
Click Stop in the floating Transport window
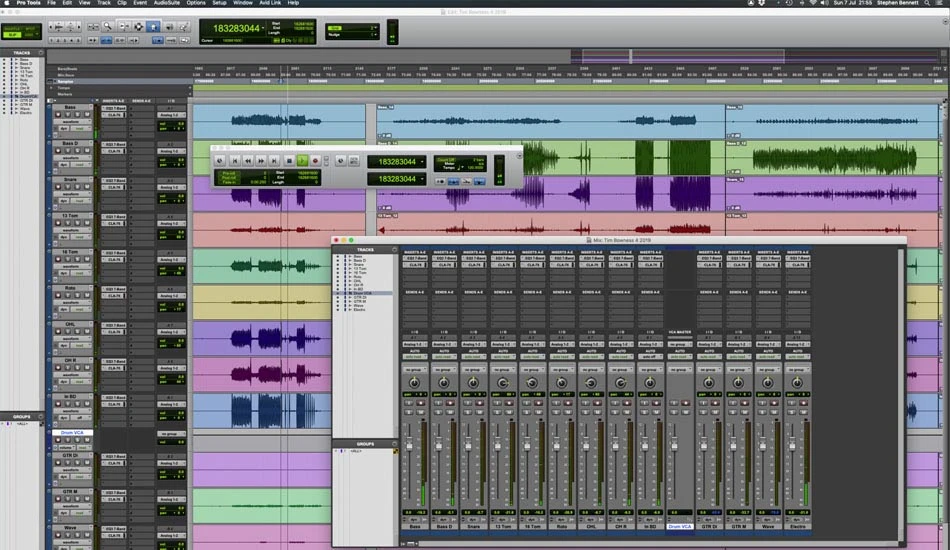coord(290,161)
